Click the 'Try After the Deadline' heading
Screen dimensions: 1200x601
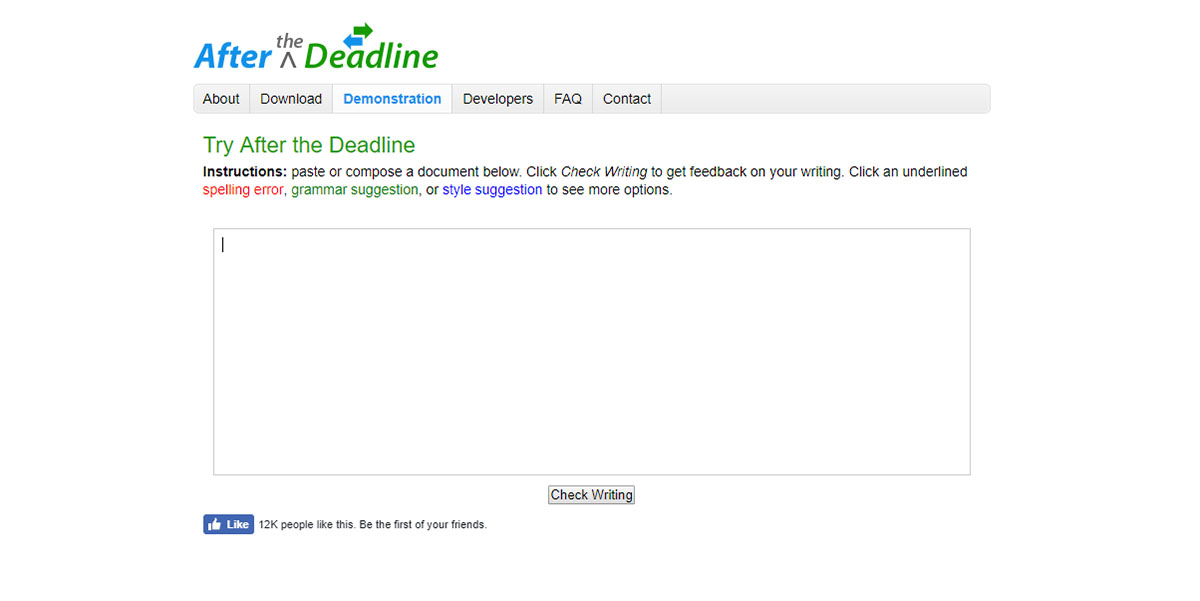(309, 145)
